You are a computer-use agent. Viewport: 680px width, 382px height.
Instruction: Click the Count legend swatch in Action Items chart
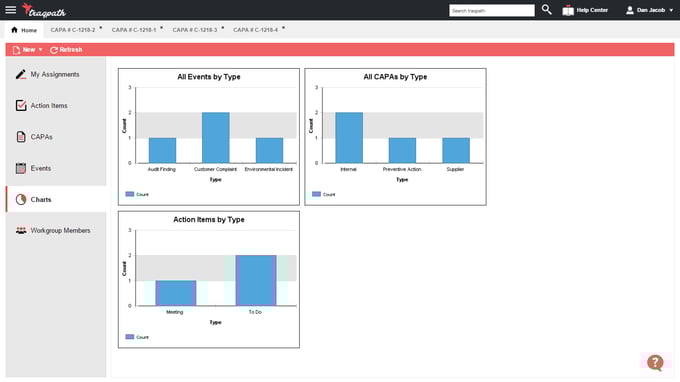(x=130, y=337)
